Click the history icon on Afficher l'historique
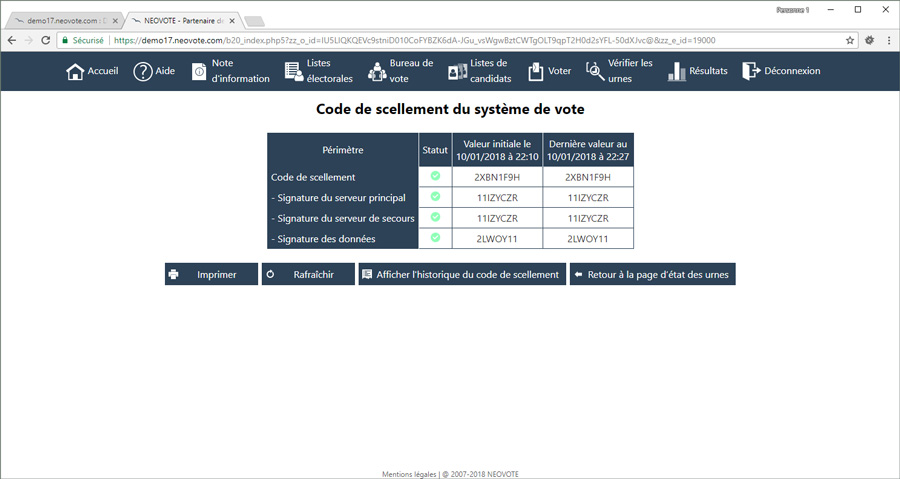This screenshot has width=900, height=479. [x=367, y=274]
